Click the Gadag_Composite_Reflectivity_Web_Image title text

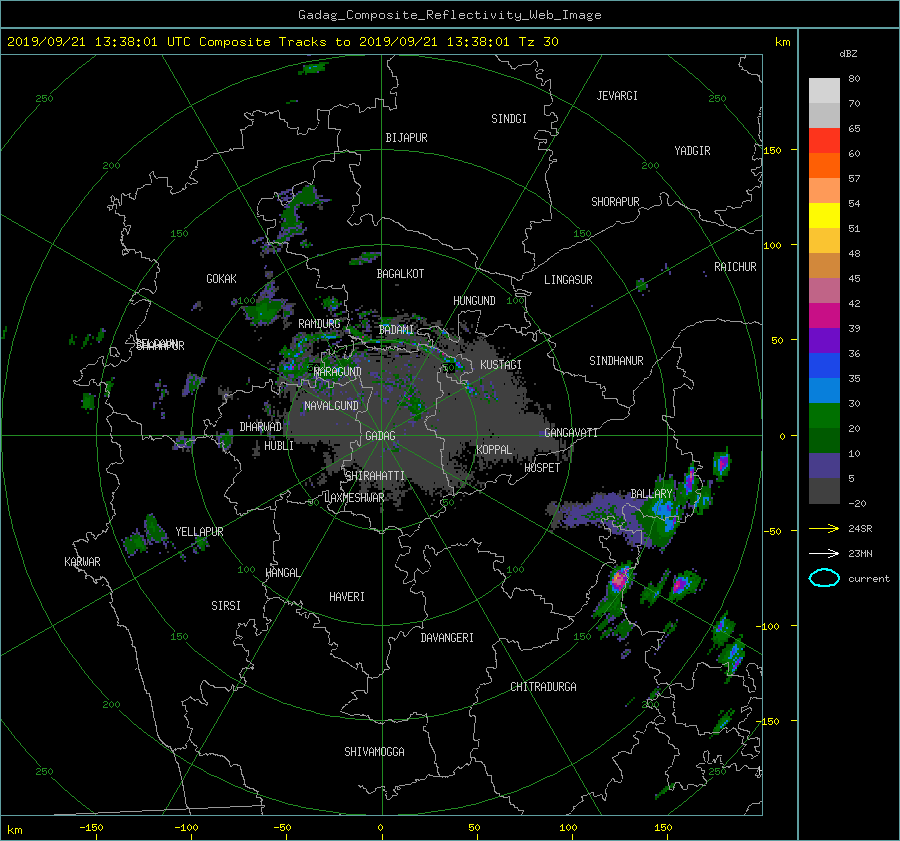(449, 15)
